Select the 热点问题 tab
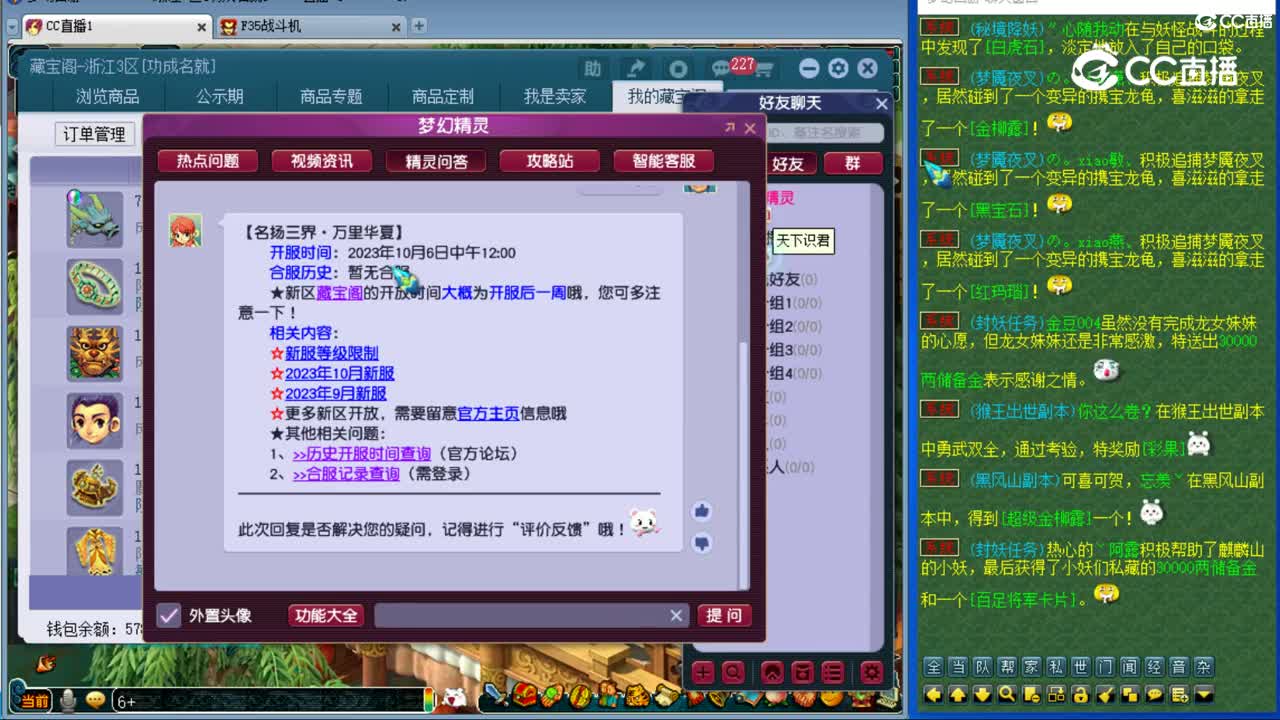The image size is (1280, 720). (208, 161)
